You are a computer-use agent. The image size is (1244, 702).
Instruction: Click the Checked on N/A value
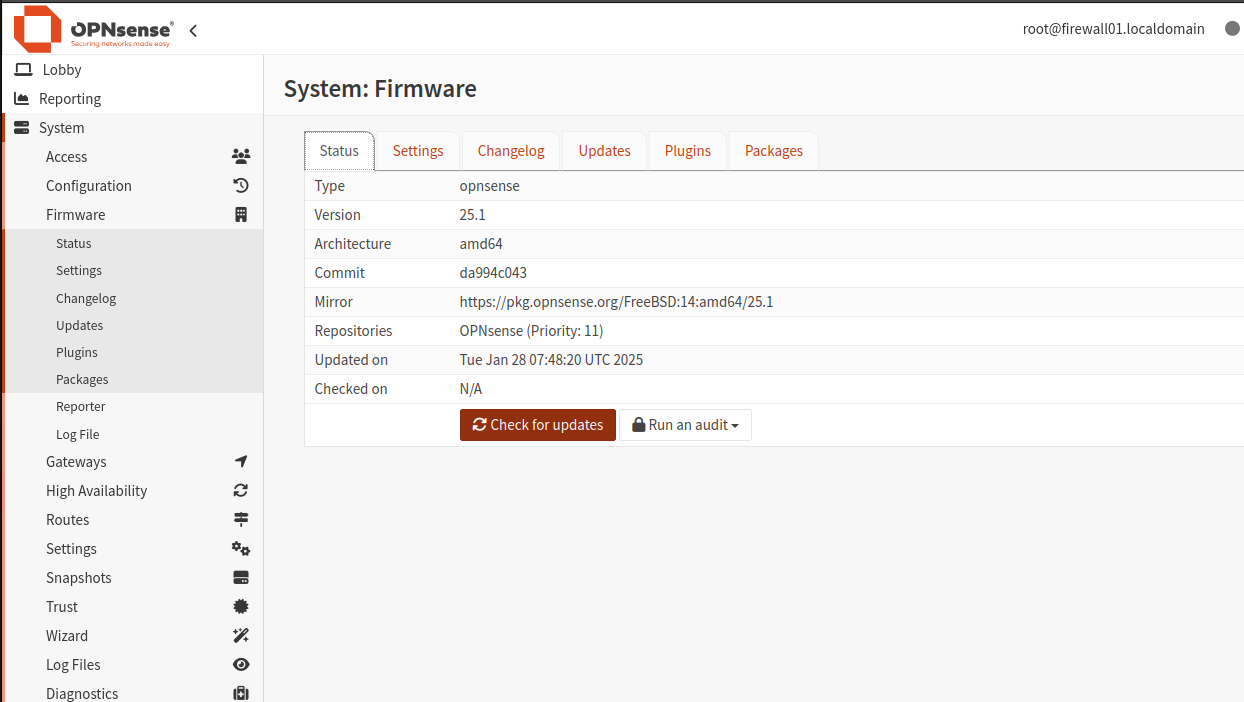pos(471,389)
